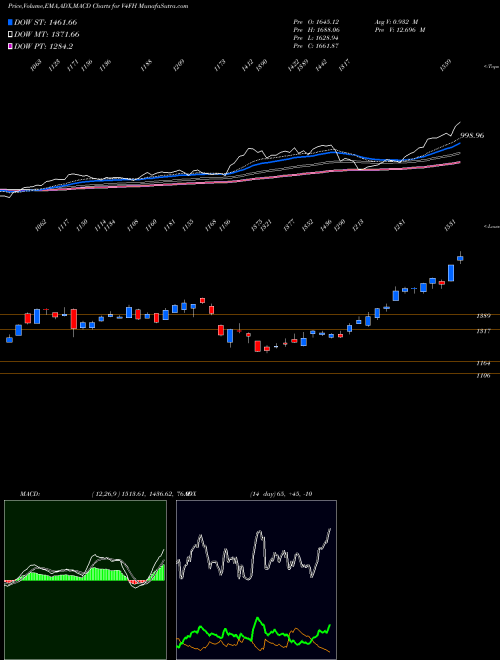
Task: Select the 'DOW MT: 1371.66' label
Action: pos(47,34)
